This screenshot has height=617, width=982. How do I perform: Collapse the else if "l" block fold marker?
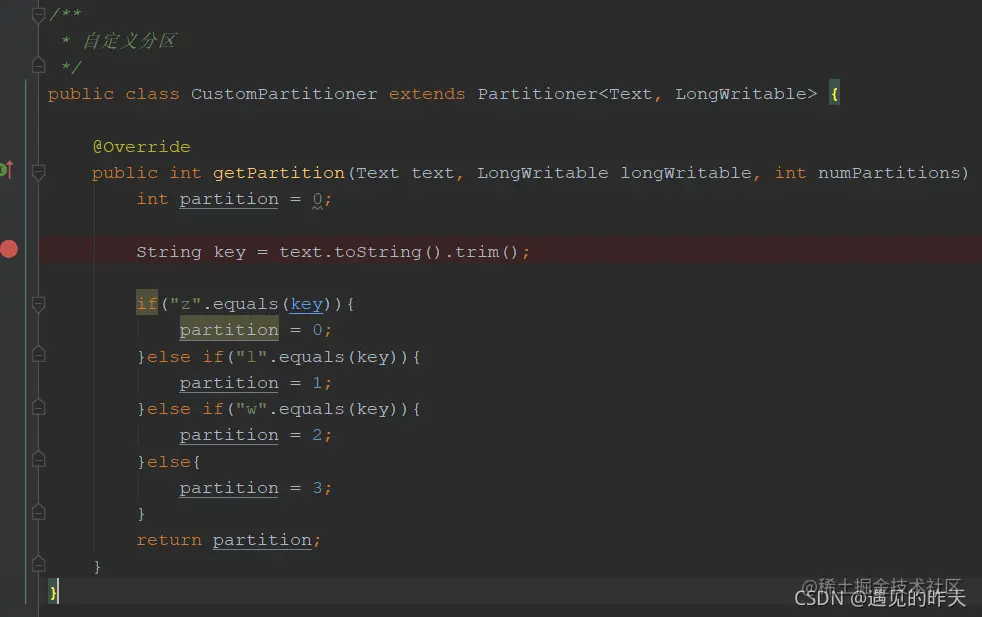coord(38,355)
